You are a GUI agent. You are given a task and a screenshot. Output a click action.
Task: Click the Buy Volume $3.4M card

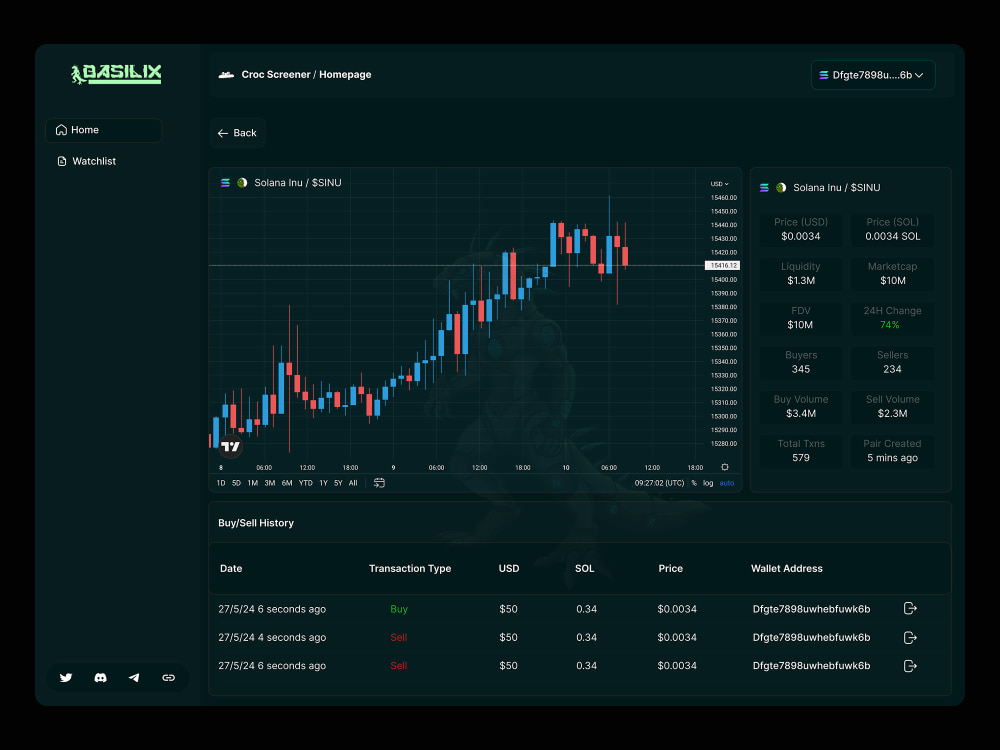(801, 407)
